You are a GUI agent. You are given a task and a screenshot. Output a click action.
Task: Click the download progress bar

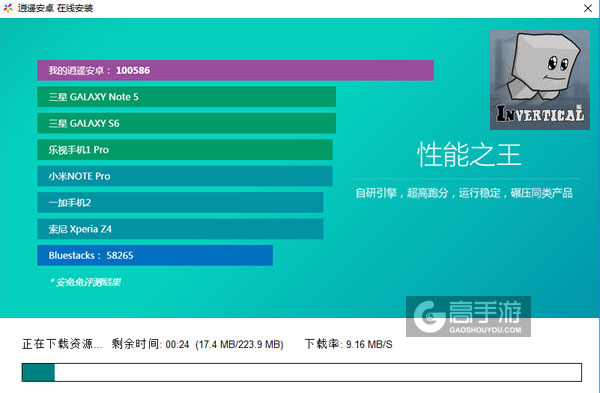click(302, 372)
